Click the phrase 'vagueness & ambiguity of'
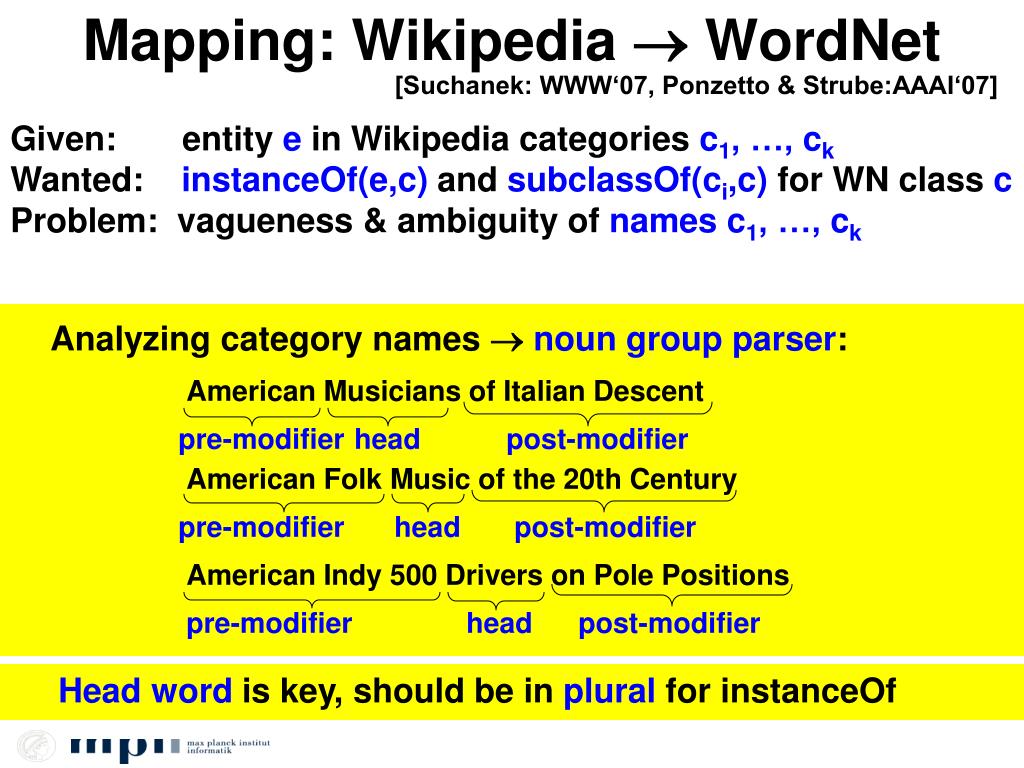The image size is (1024, 768). pyautogui.click(x=389, y=221)
